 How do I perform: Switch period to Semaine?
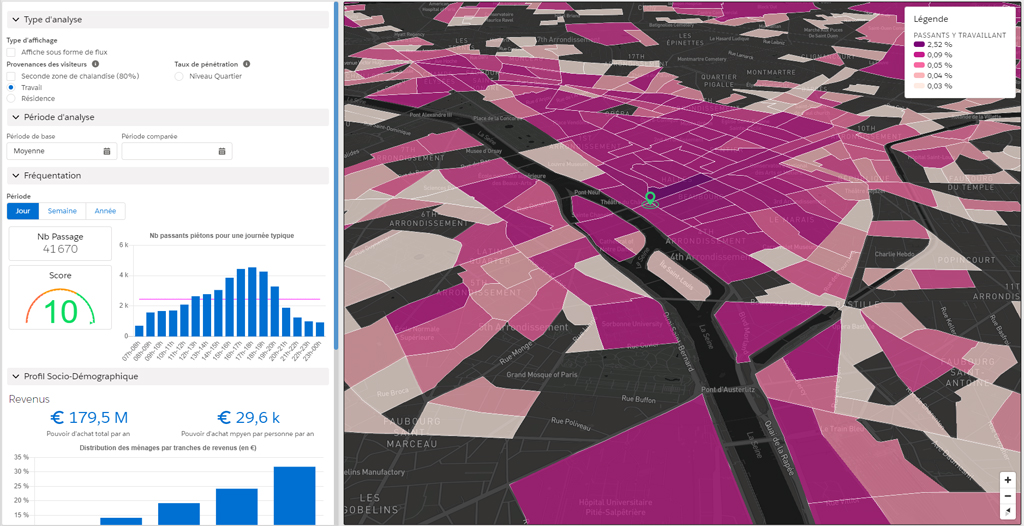pyautogui.click(x=62, y=211)
